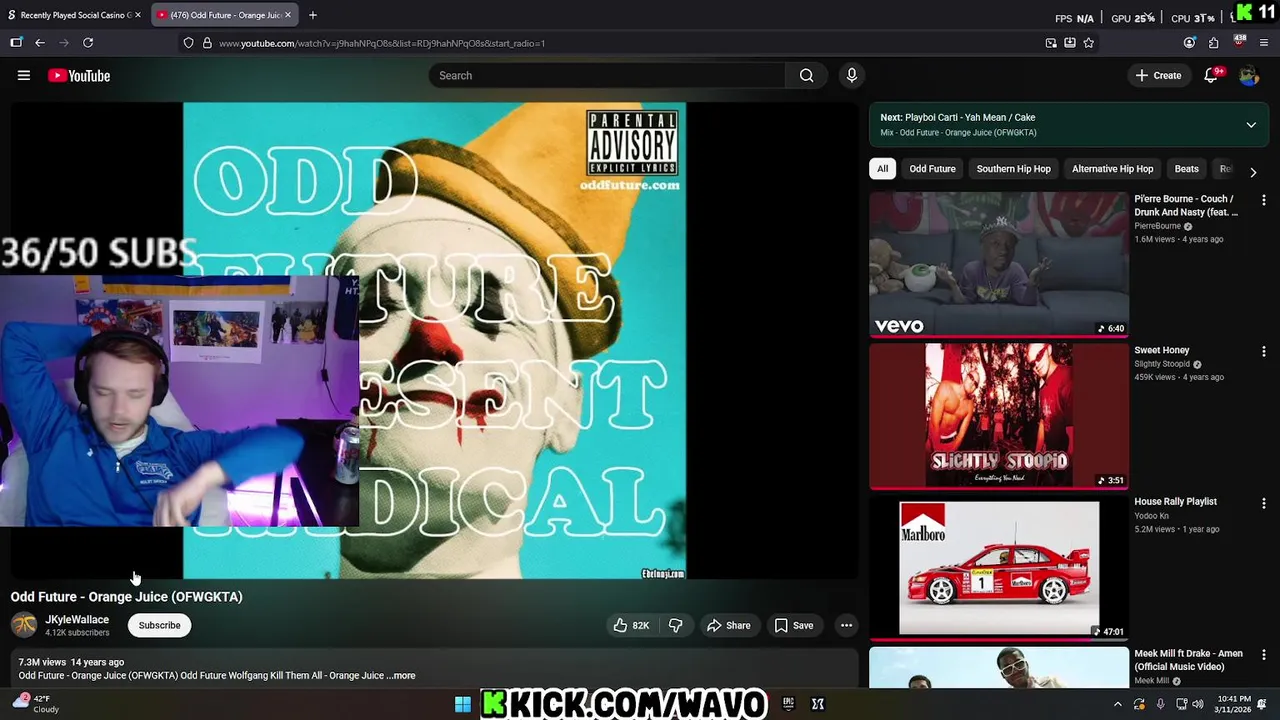The width and height of the screenshot is (1280, 720).
Task: Save the video to a playlist
Action: [793, 625]
